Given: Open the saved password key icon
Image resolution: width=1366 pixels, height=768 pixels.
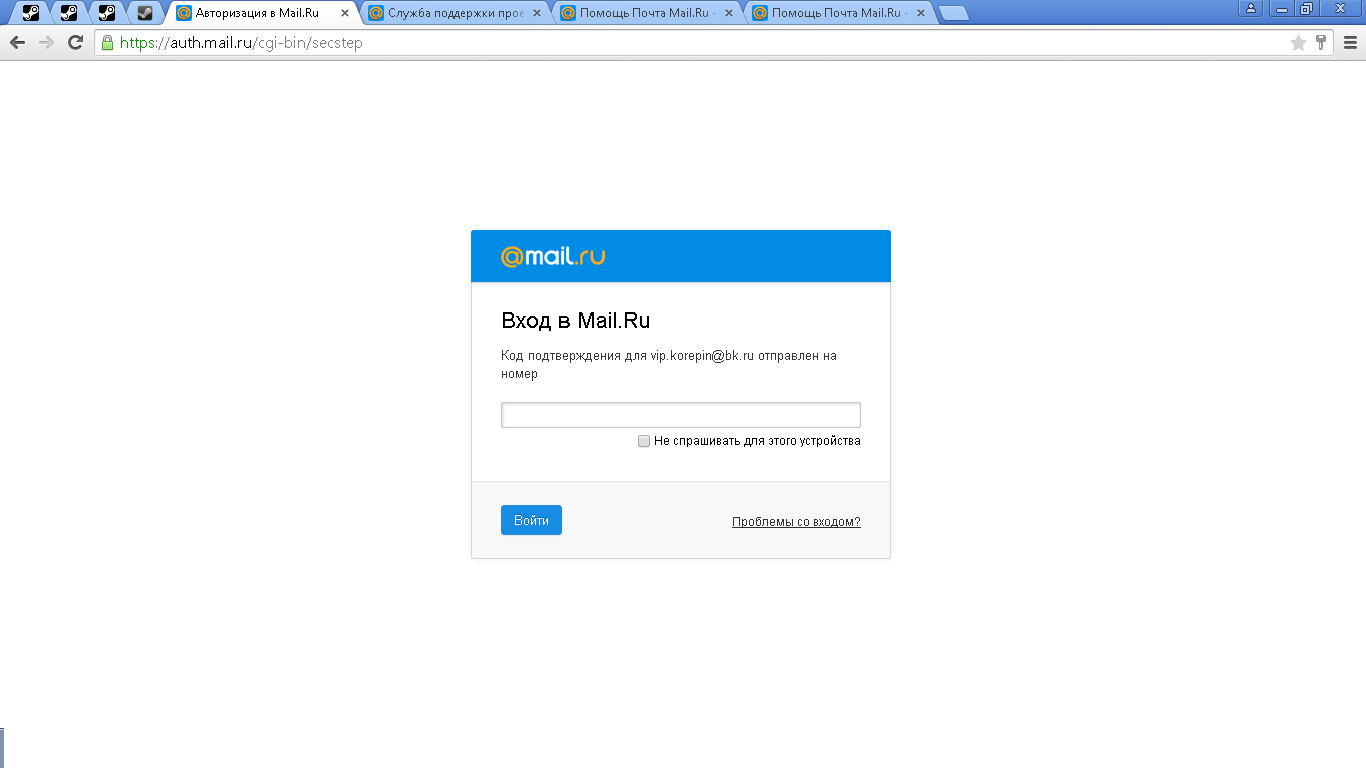Looking at the screenshot, I should click(x=1321, y=42).
